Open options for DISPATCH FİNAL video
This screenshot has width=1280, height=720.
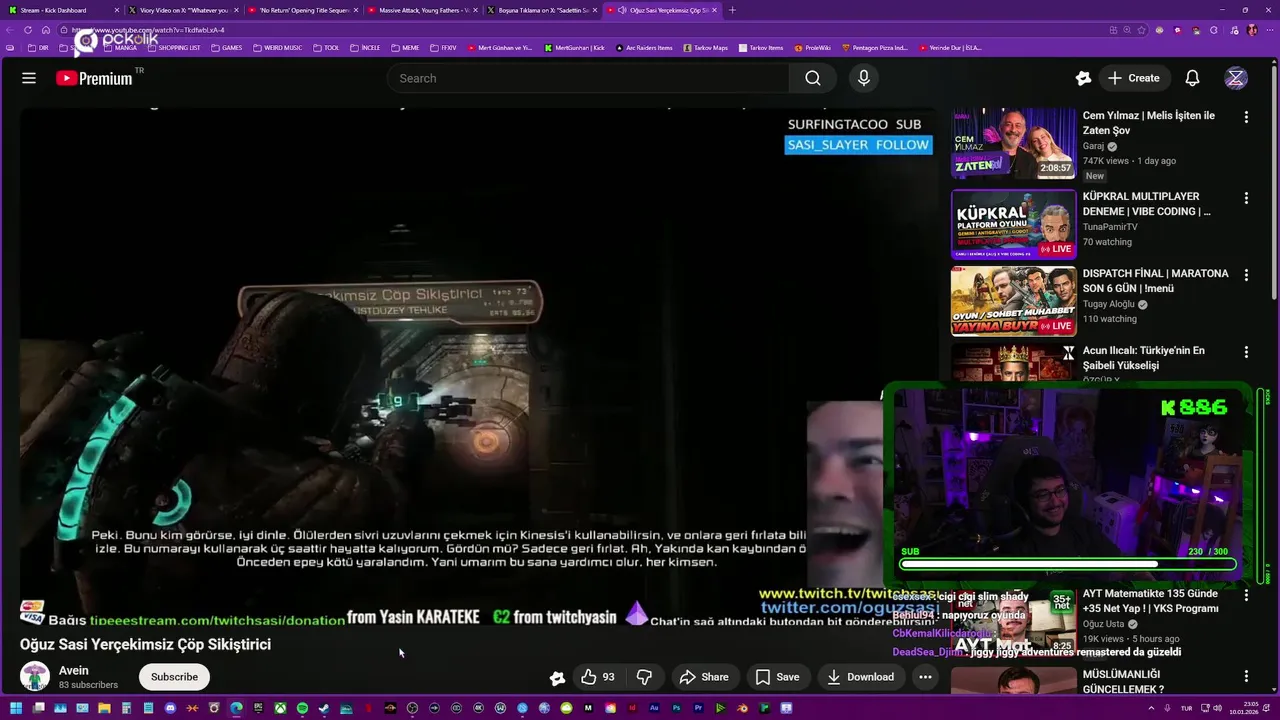pos(1246,275)
